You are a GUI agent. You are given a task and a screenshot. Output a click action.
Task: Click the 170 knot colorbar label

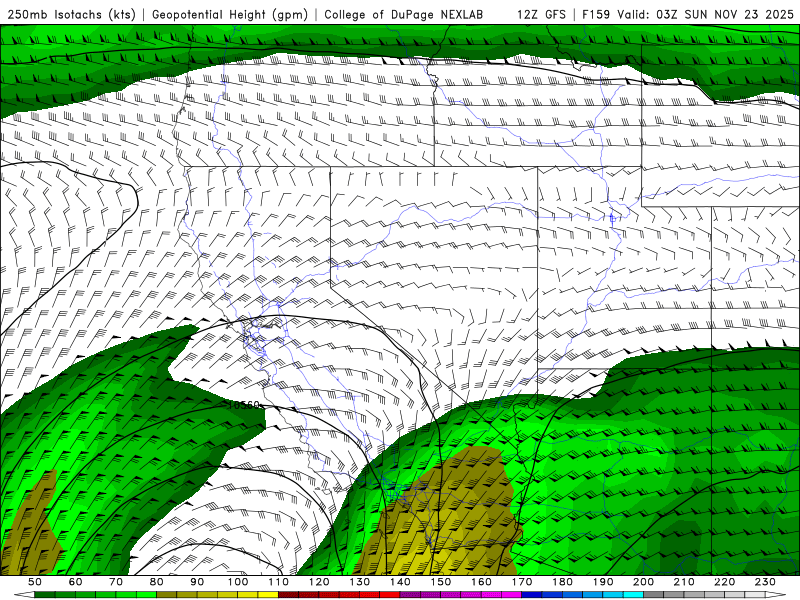point(522,582)
